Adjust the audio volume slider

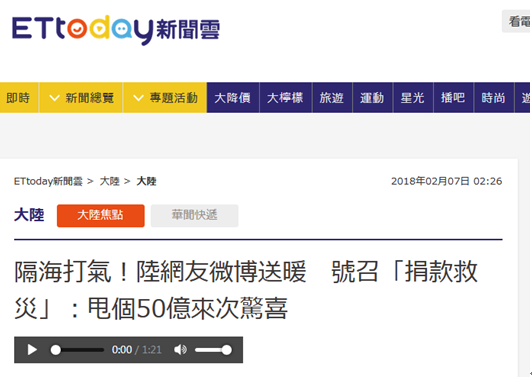[213, 350]
